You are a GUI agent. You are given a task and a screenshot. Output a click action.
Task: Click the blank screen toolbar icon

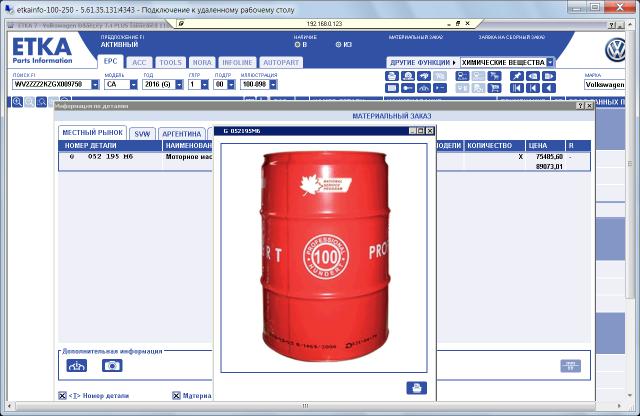392,88
